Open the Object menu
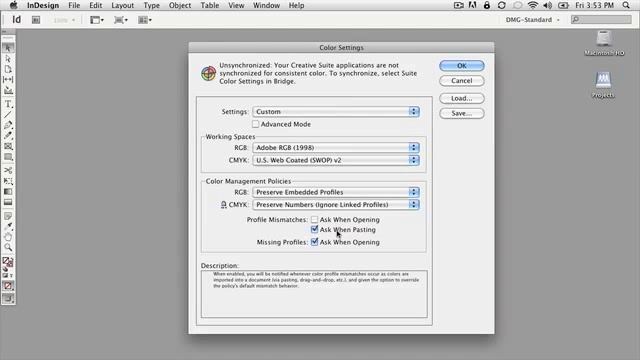The image size is (640, 360). (x=180, y=5)
